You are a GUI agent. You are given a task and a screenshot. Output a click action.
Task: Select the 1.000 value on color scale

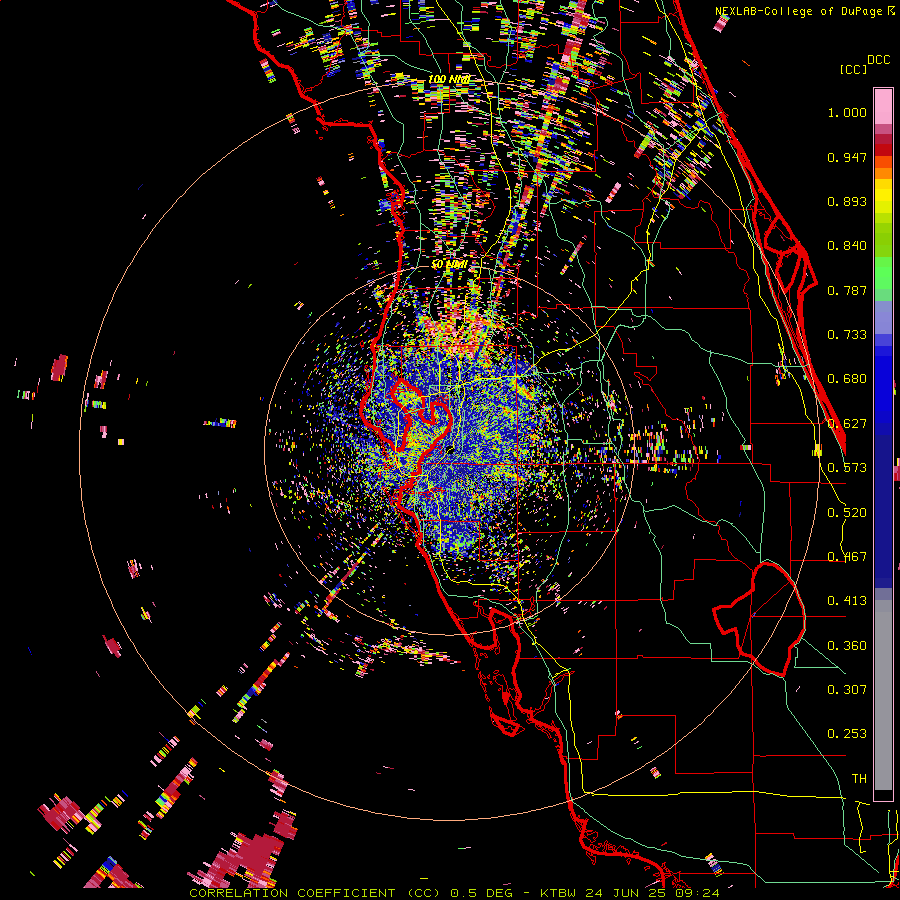(x=847, y=112)
